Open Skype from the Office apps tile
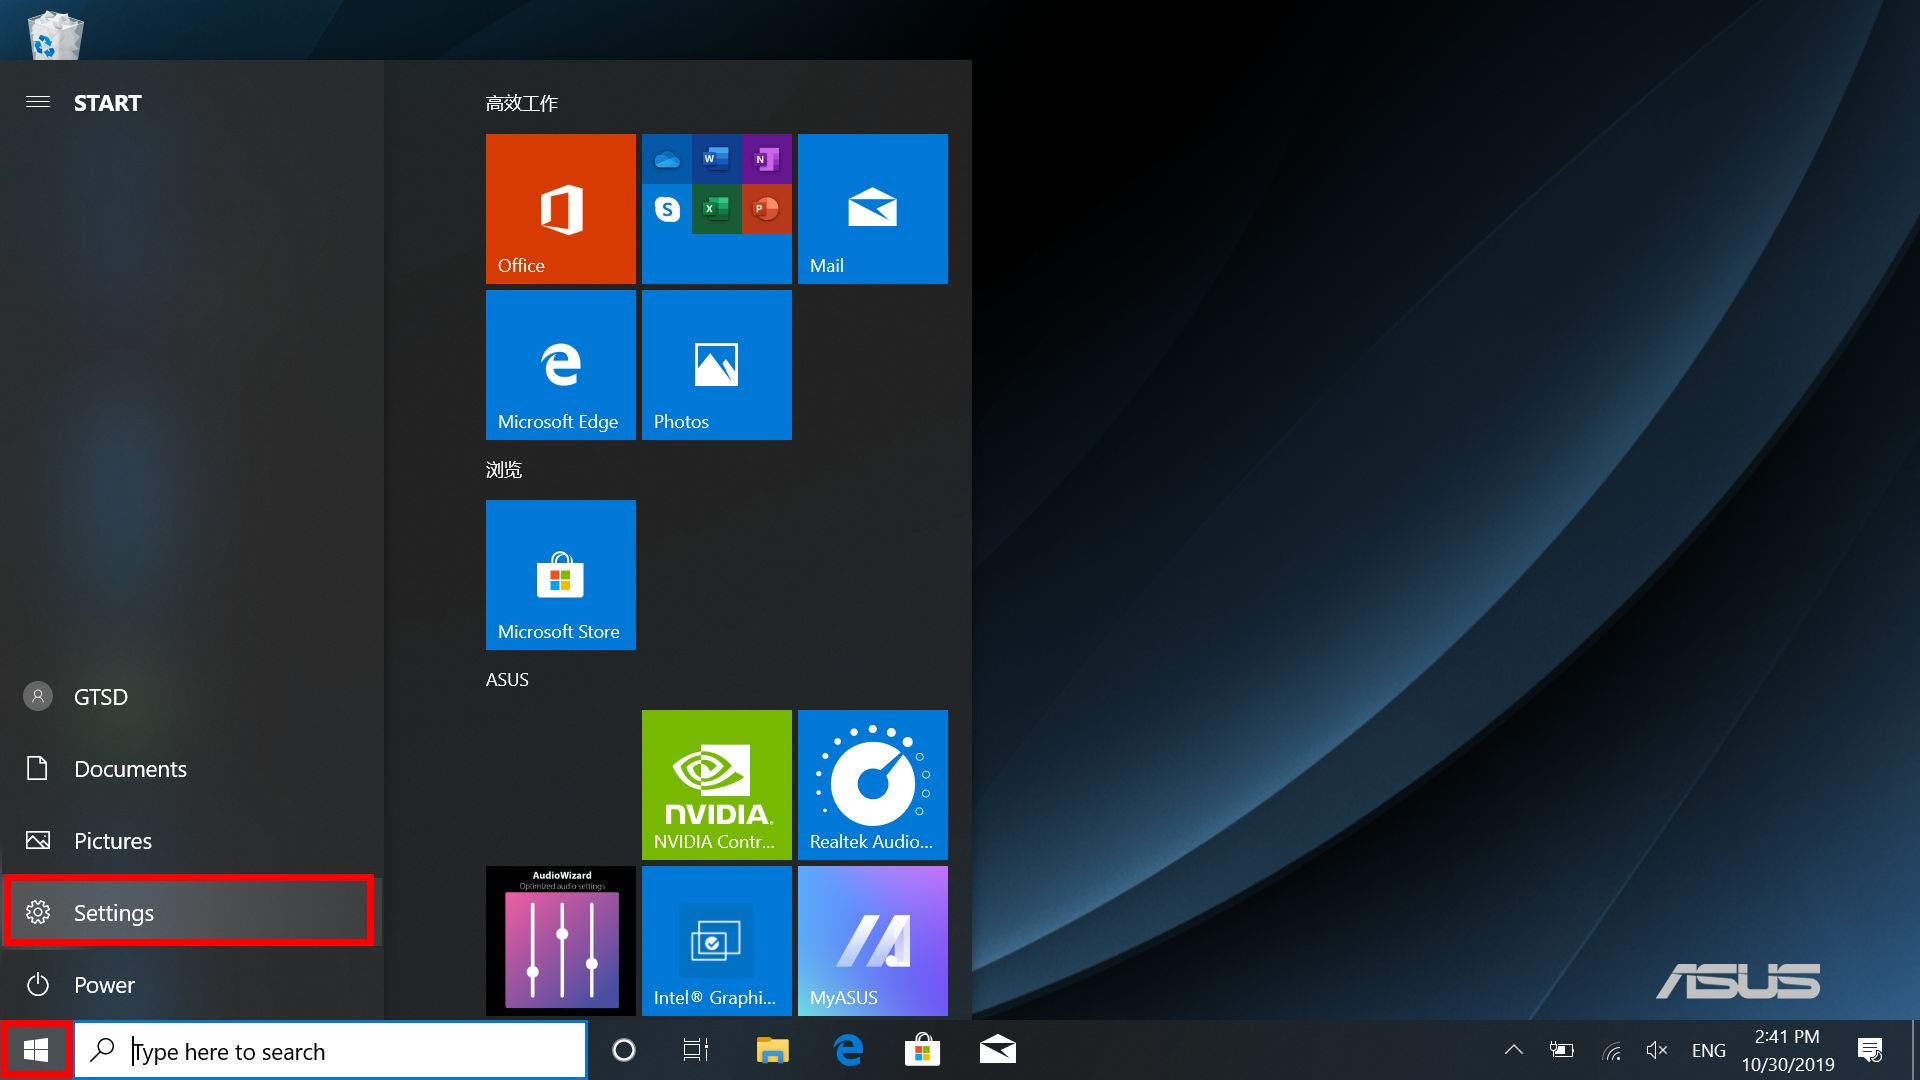The height and width of the screenshot is (1080, 1920). tap(667, 209)
